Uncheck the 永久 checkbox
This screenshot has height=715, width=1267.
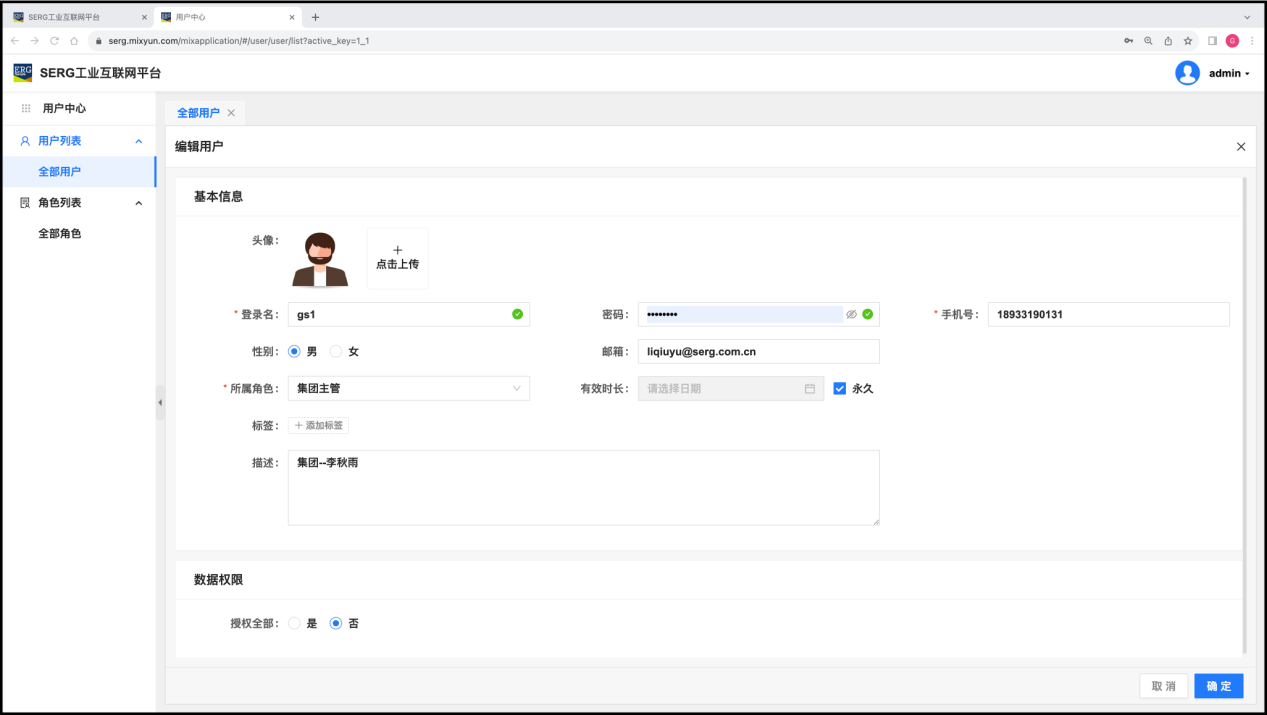[840, 389]
